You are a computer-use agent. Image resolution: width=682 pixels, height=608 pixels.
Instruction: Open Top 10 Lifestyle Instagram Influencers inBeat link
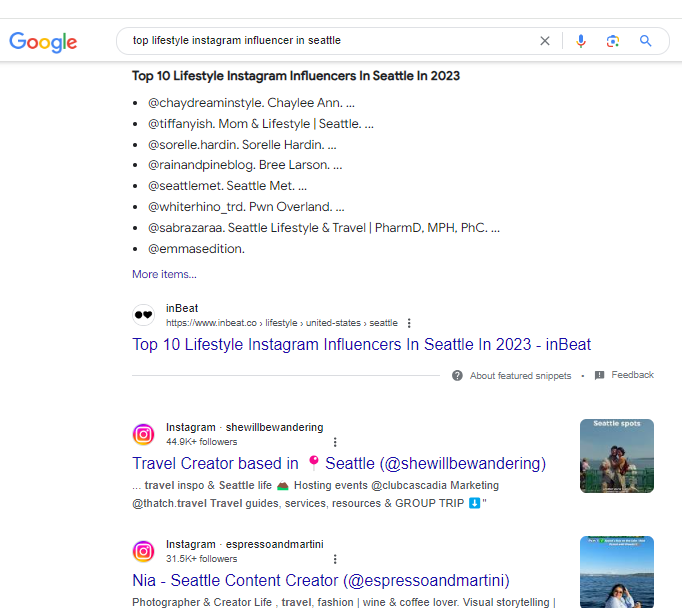click(x=361, y=344)
